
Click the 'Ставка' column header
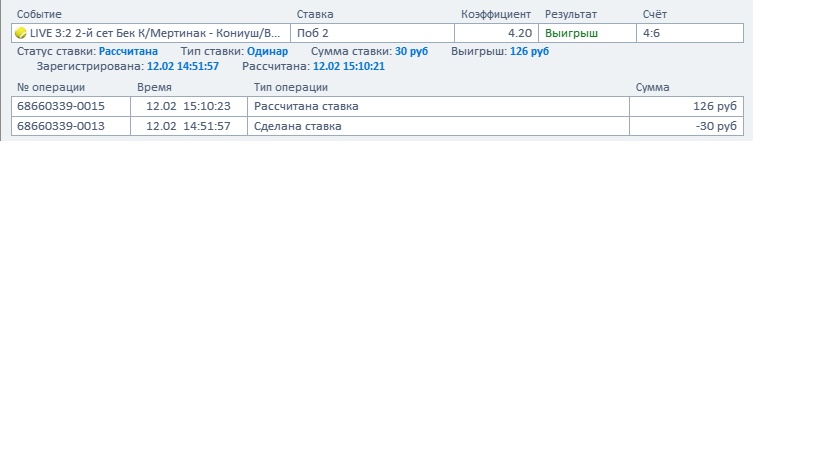click(x=315, y=14)
